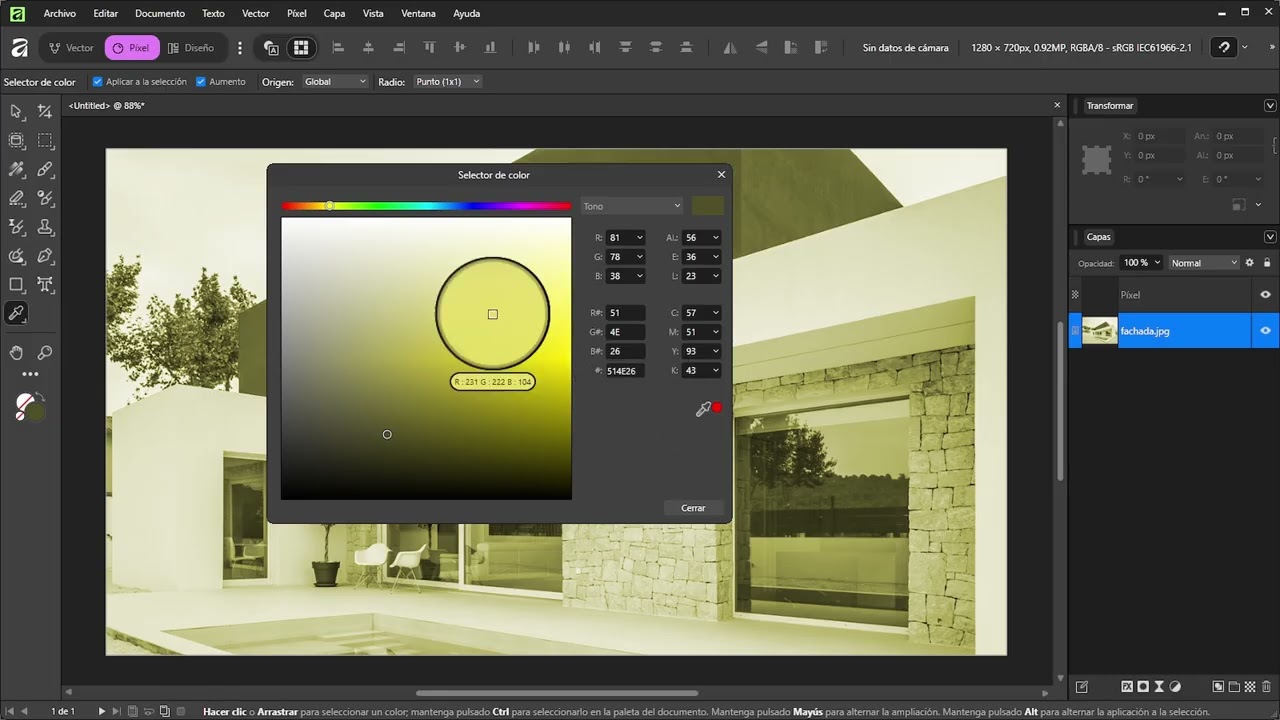This screenshot has height=720, width=1280.
Task: Click the eyedropper icon in color dialog
Action: 703,409
